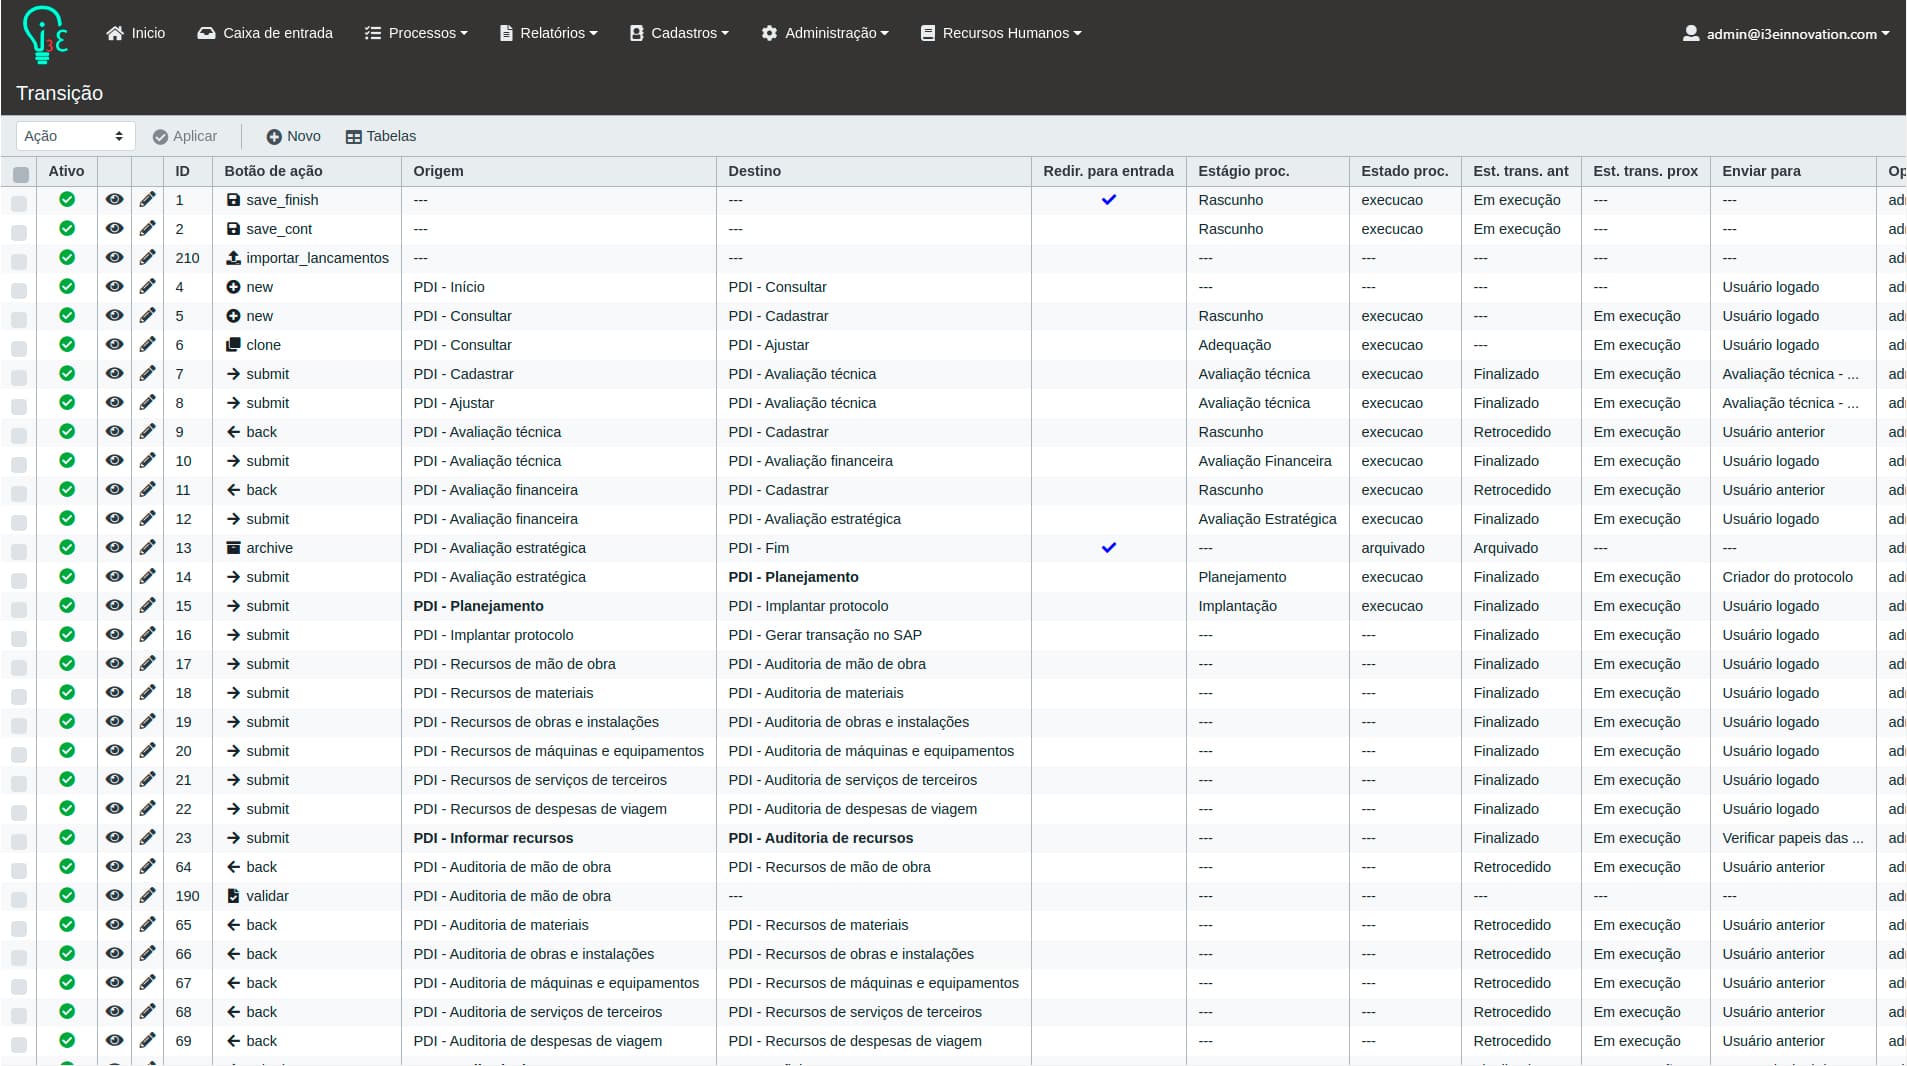The height and width of the screenshot is (1066, 1907).
Task: Open the admin@i3einnovation.com user menu
Action: [x=1786, y=33]
